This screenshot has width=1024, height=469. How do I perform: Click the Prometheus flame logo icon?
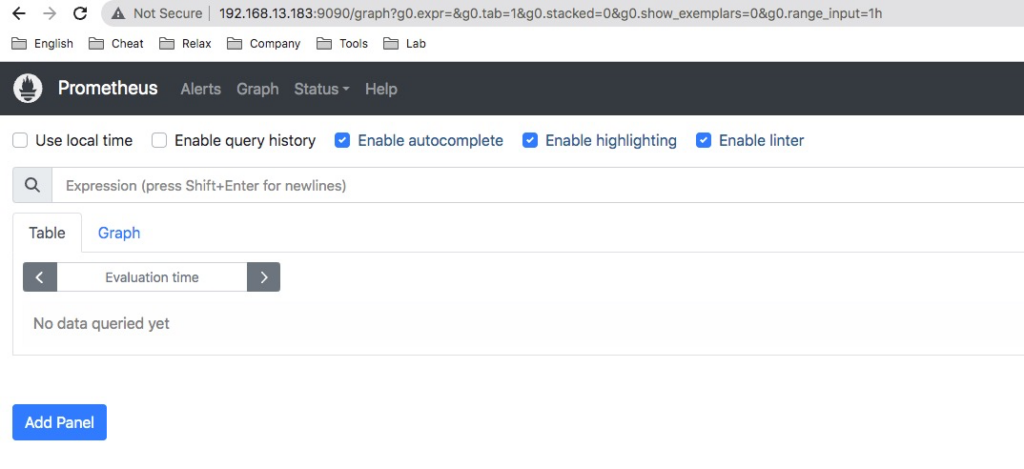27,88
